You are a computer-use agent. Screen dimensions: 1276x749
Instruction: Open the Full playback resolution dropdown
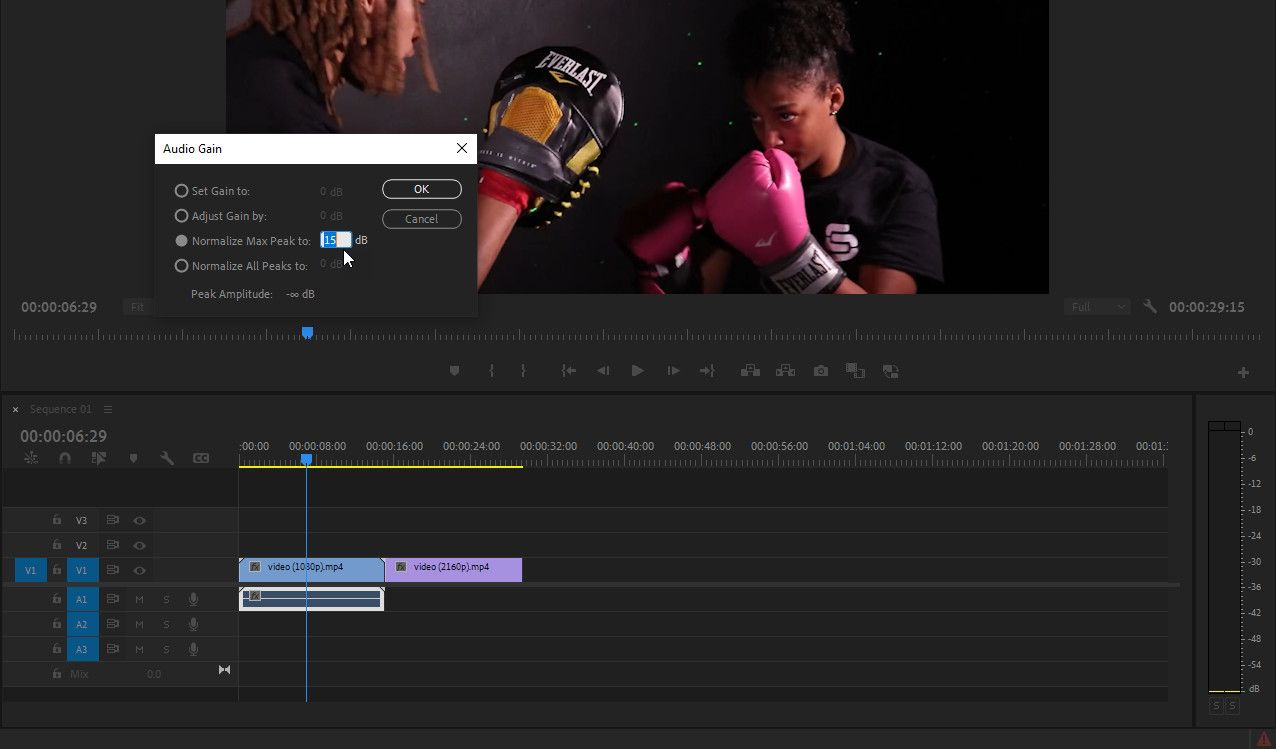click(1096, 306)
